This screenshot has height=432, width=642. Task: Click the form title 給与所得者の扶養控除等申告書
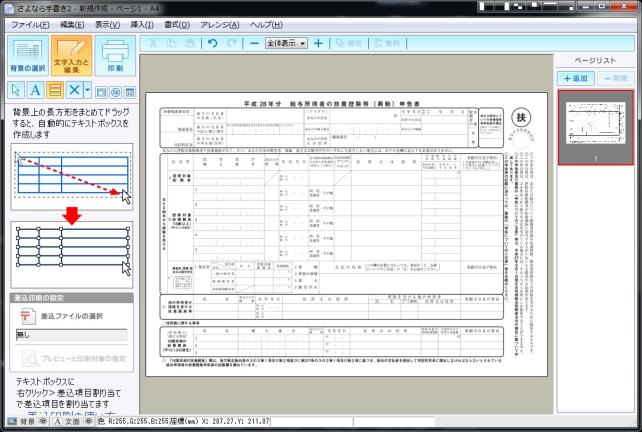(332, 104)
